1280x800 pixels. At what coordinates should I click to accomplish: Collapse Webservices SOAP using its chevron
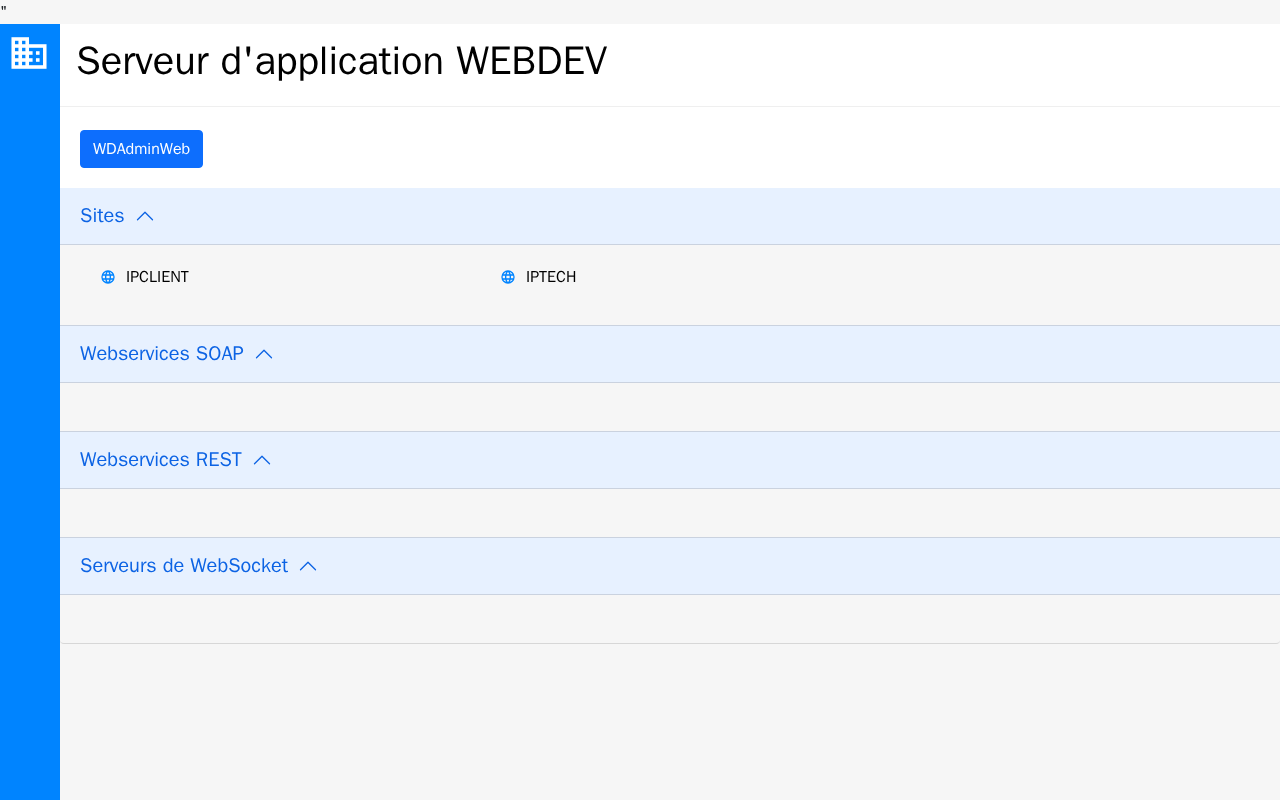pos(264,354)
